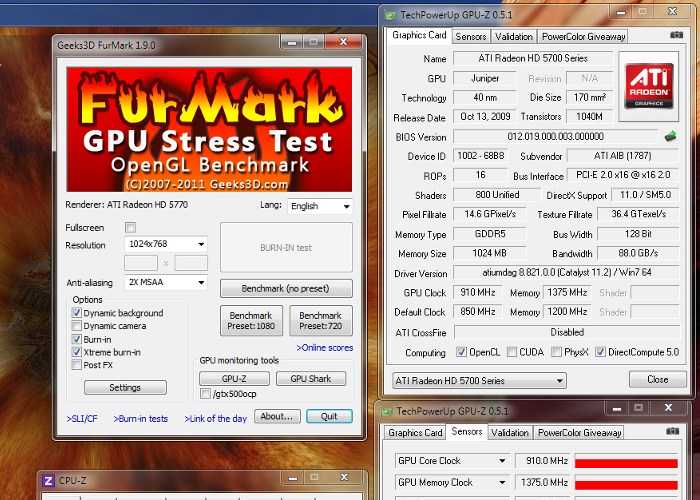
Task: Open FurMark Settings button
Action: [125, 388]
